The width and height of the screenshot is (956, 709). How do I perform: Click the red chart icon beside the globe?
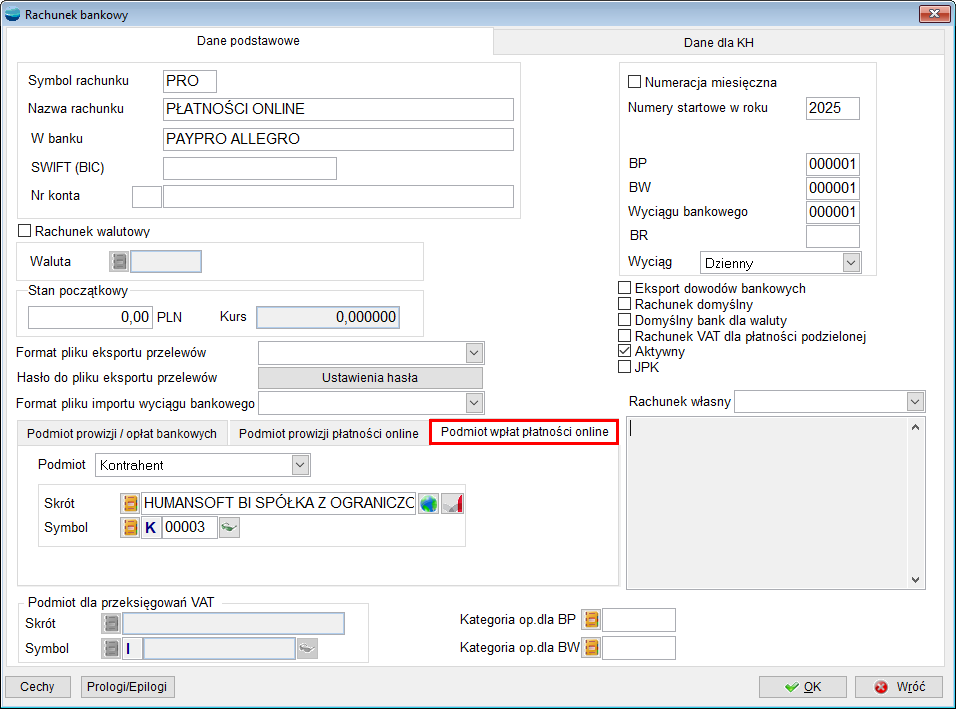click(x=453, y=504)
